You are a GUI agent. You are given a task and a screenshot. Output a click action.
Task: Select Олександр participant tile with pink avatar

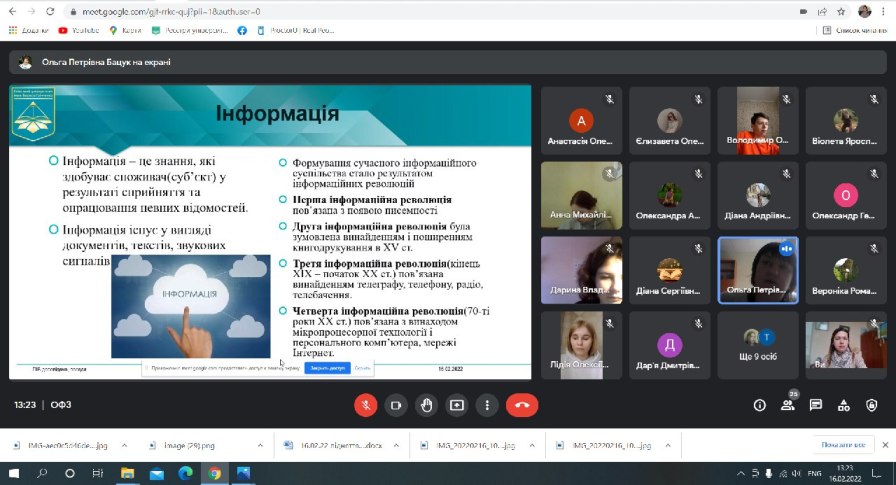tap(846, 195)
